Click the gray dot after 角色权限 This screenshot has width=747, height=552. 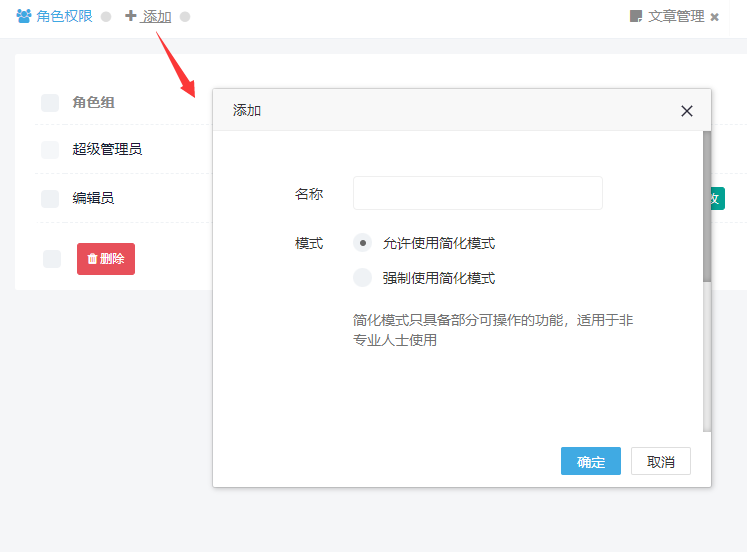click(106, 17)
